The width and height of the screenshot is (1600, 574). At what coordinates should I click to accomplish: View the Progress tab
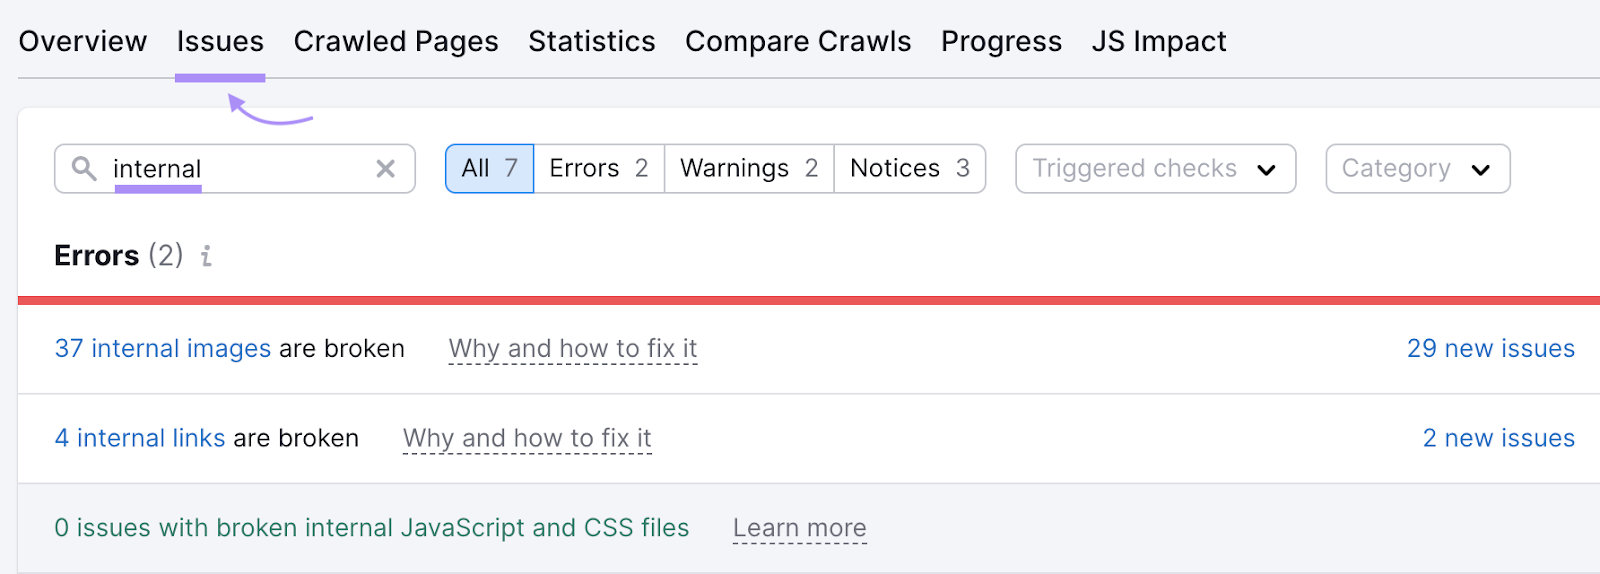click(1001, 42)
